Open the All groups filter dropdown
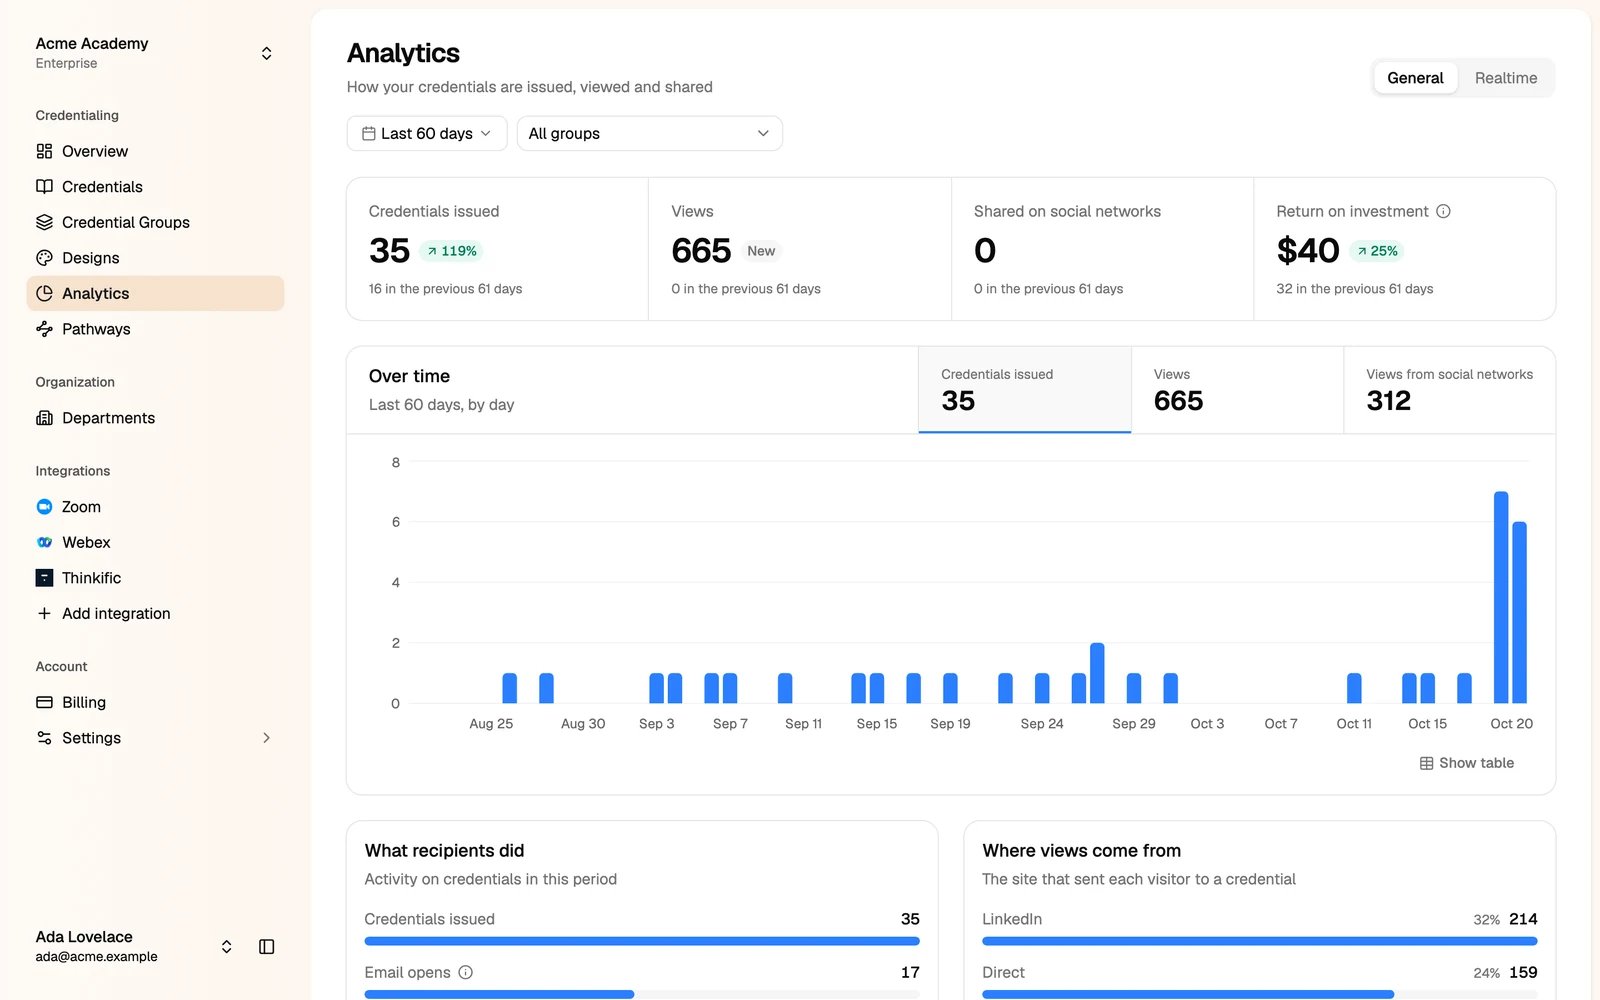 point(649,134)
